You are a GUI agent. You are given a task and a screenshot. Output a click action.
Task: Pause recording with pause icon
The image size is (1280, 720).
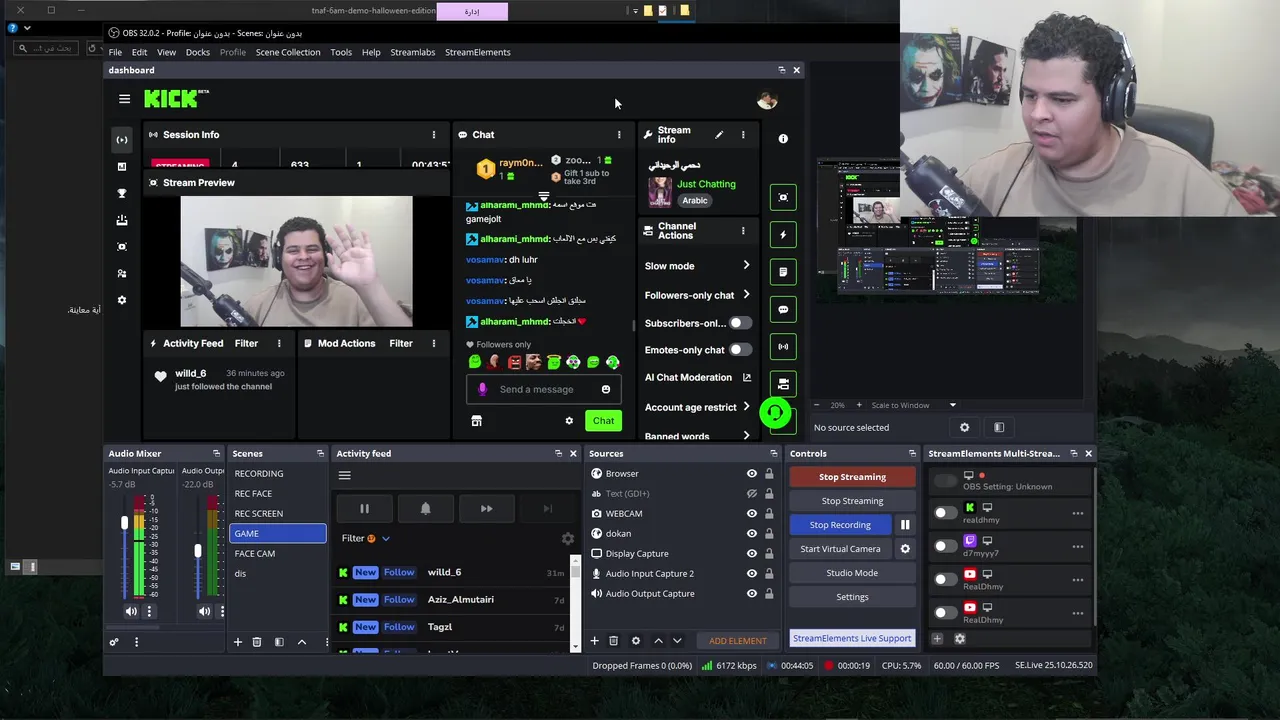(x=905, y=525)
